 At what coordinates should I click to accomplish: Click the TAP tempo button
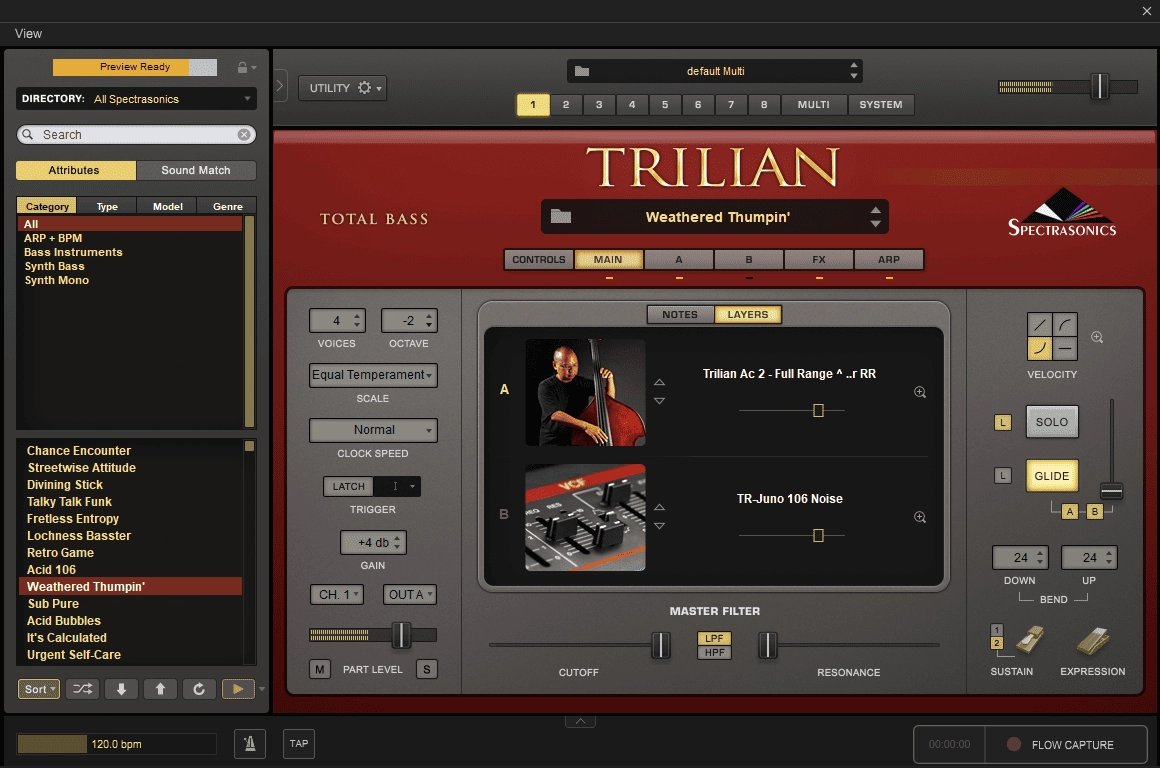(x=299, y=744)
